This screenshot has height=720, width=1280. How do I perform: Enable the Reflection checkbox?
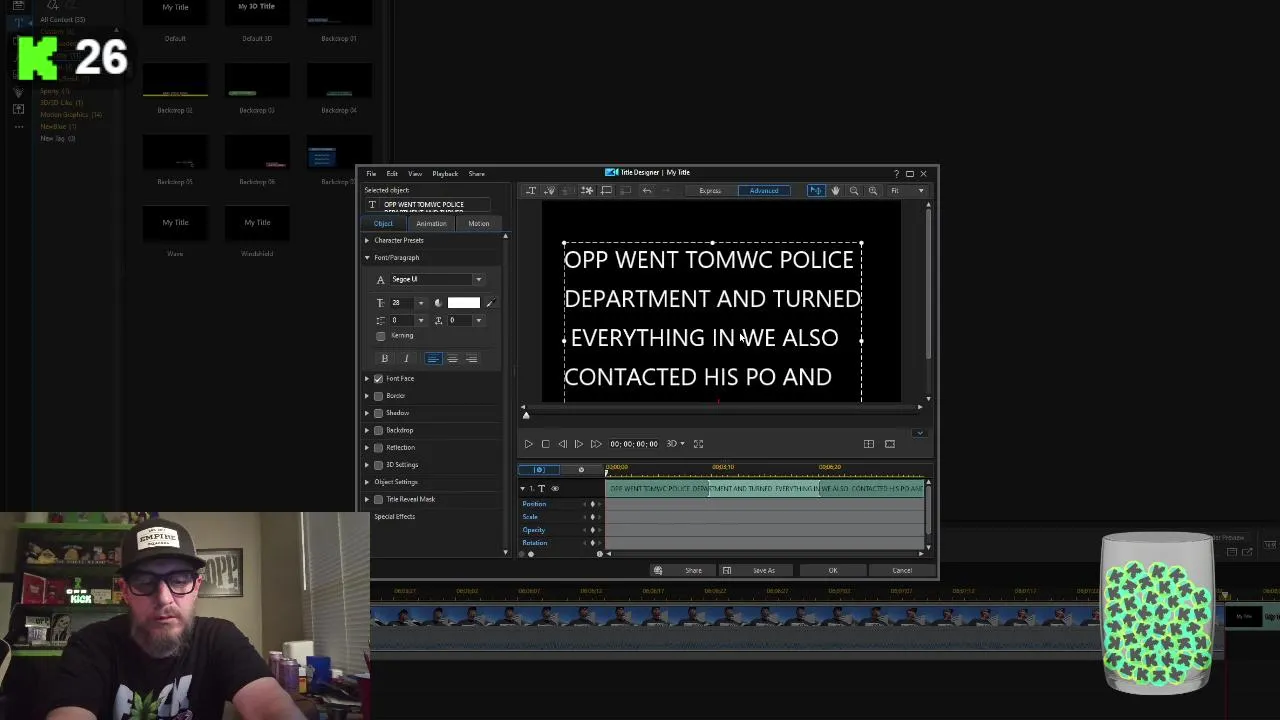click(x=378, y=448)
